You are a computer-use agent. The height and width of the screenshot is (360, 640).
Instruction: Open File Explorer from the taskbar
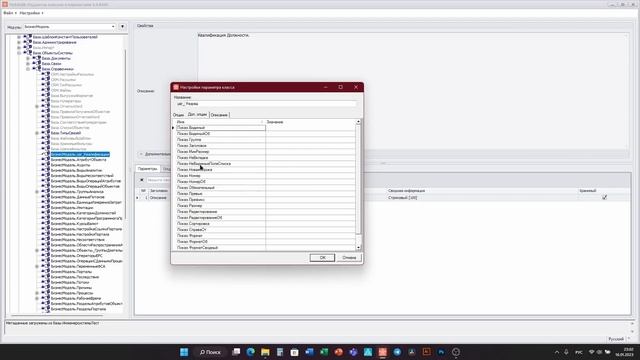(265, 352)
